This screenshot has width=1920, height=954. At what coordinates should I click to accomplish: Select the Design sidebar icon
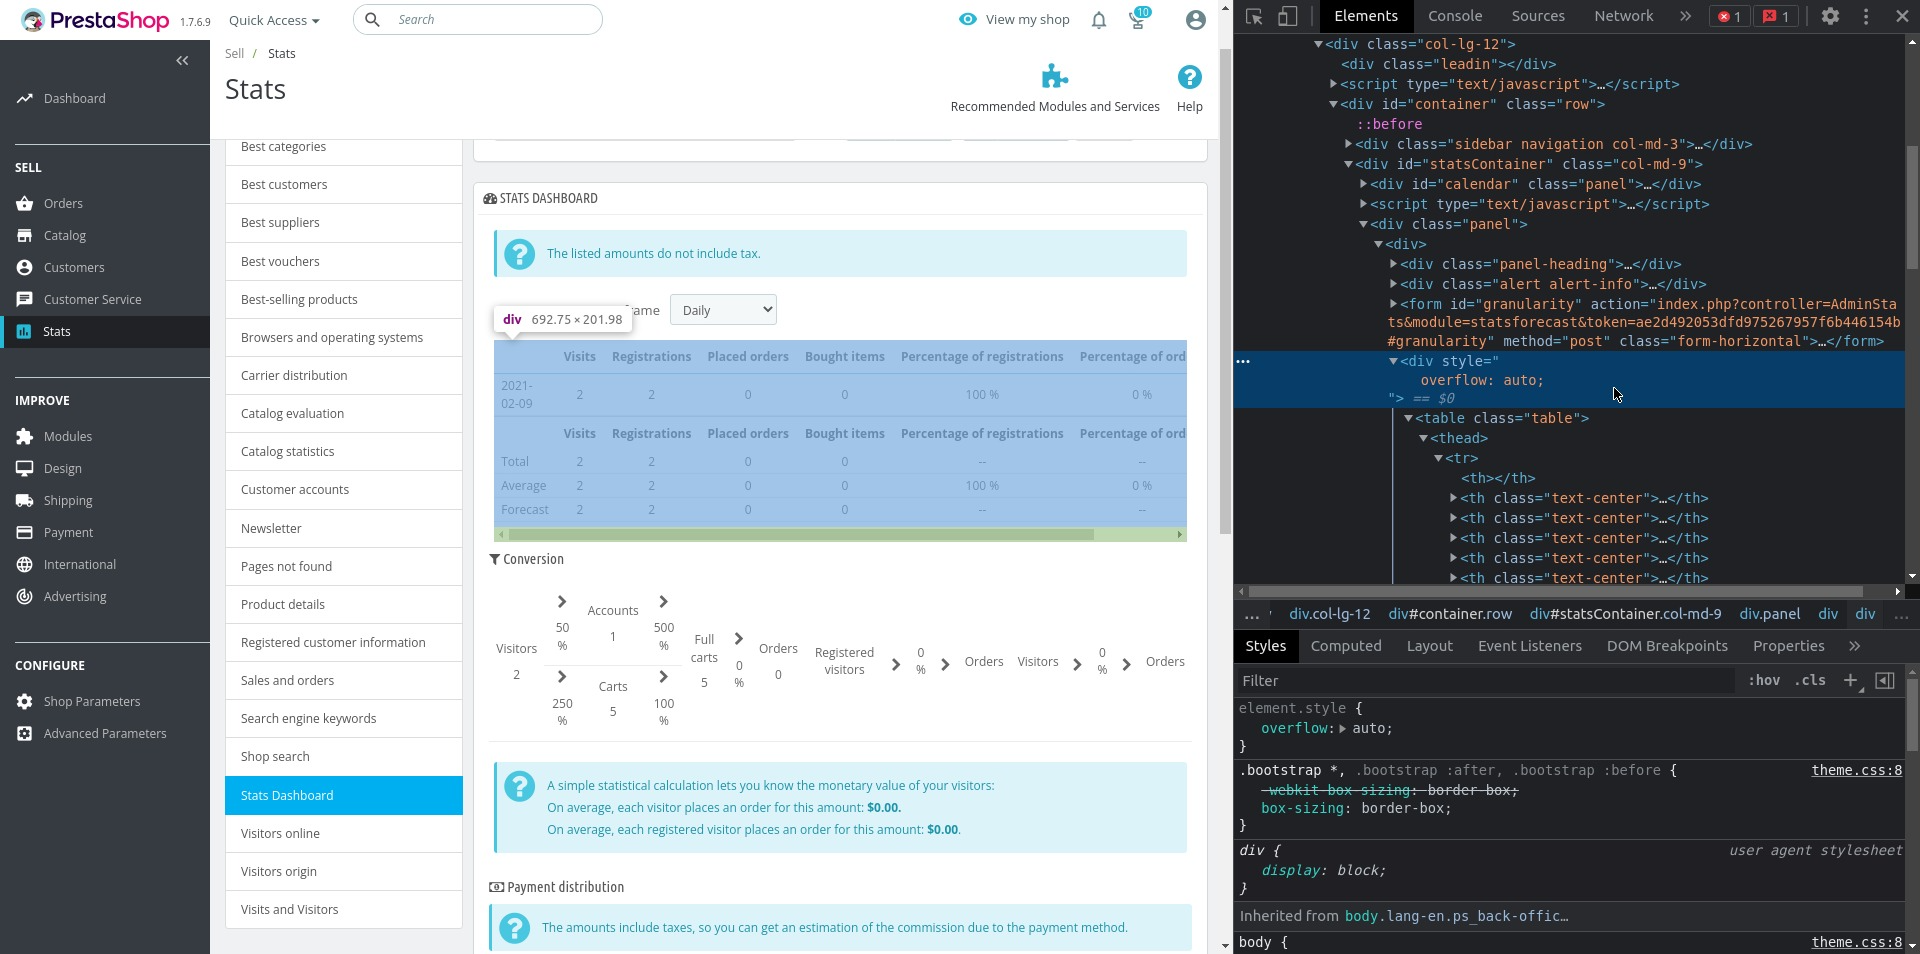[24, 468]
